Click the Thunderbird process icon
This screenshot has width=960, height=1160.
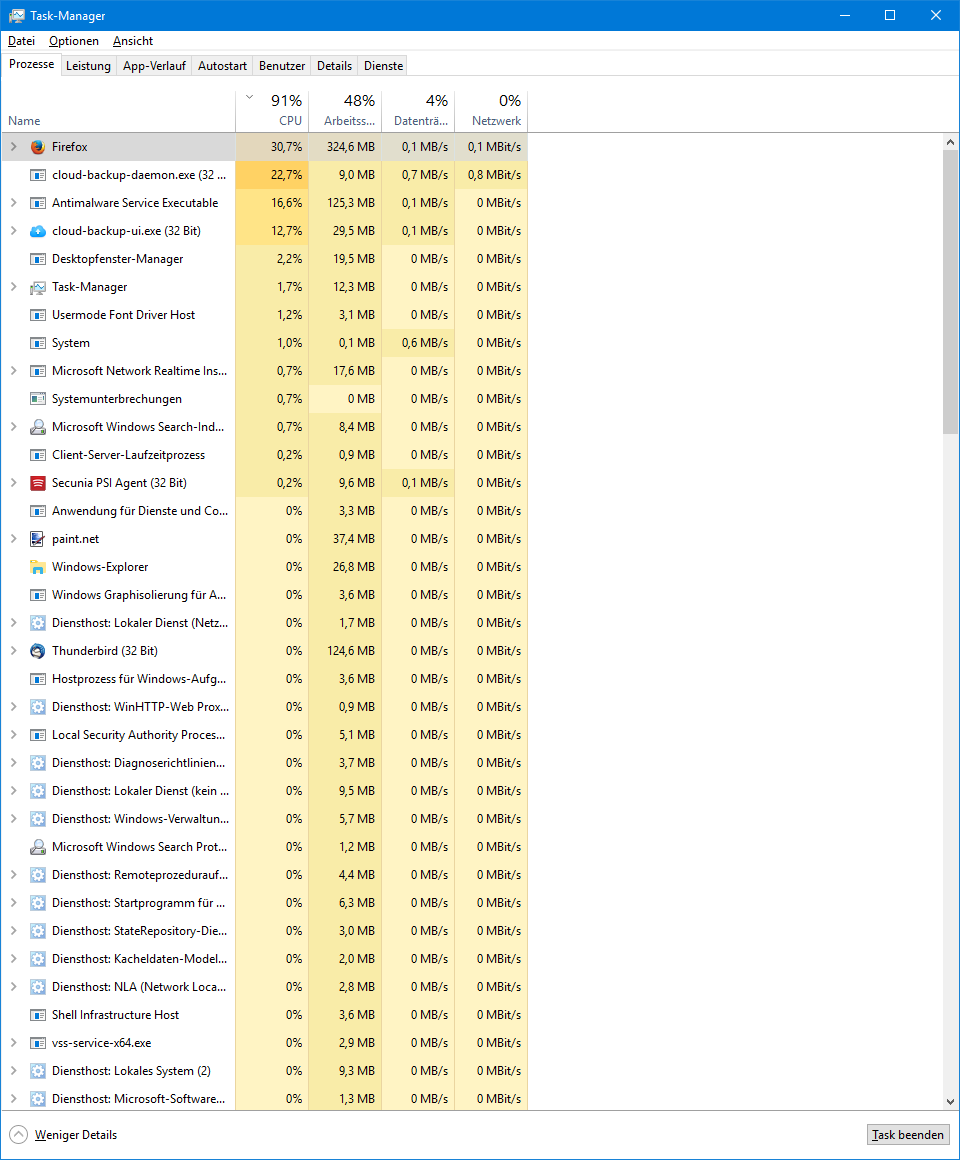pyautogui.click(x=38, y=651)
